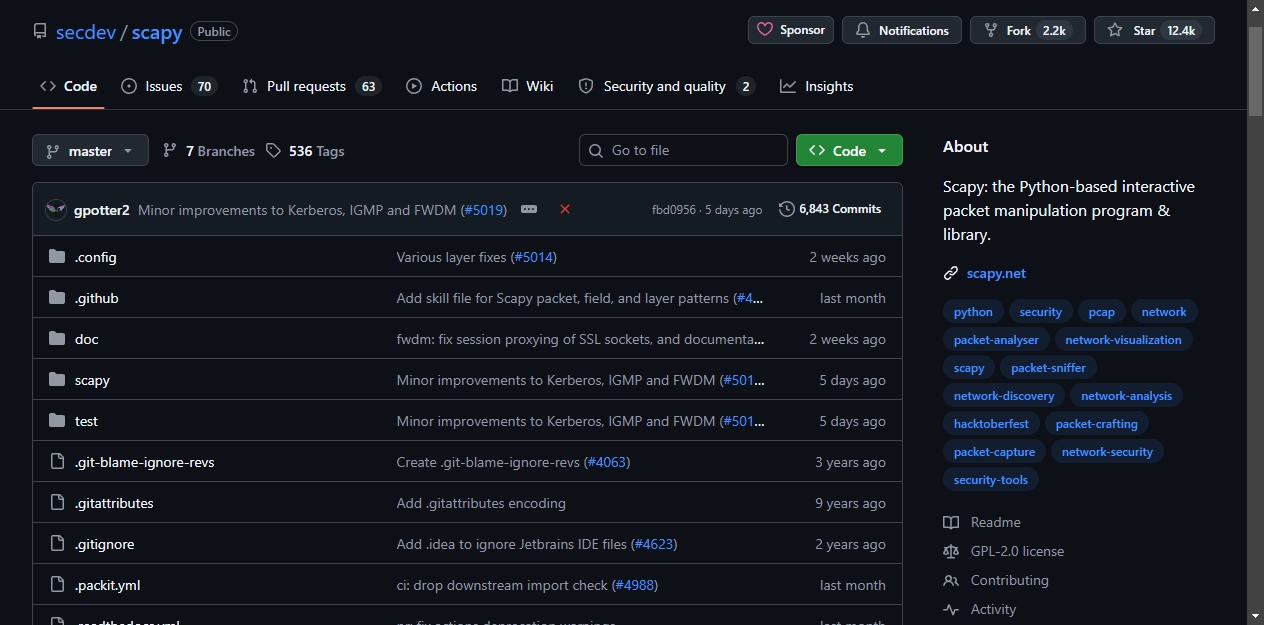Click the Sponsor heart button
The image size is (1264, 625).
pos(791,30)
